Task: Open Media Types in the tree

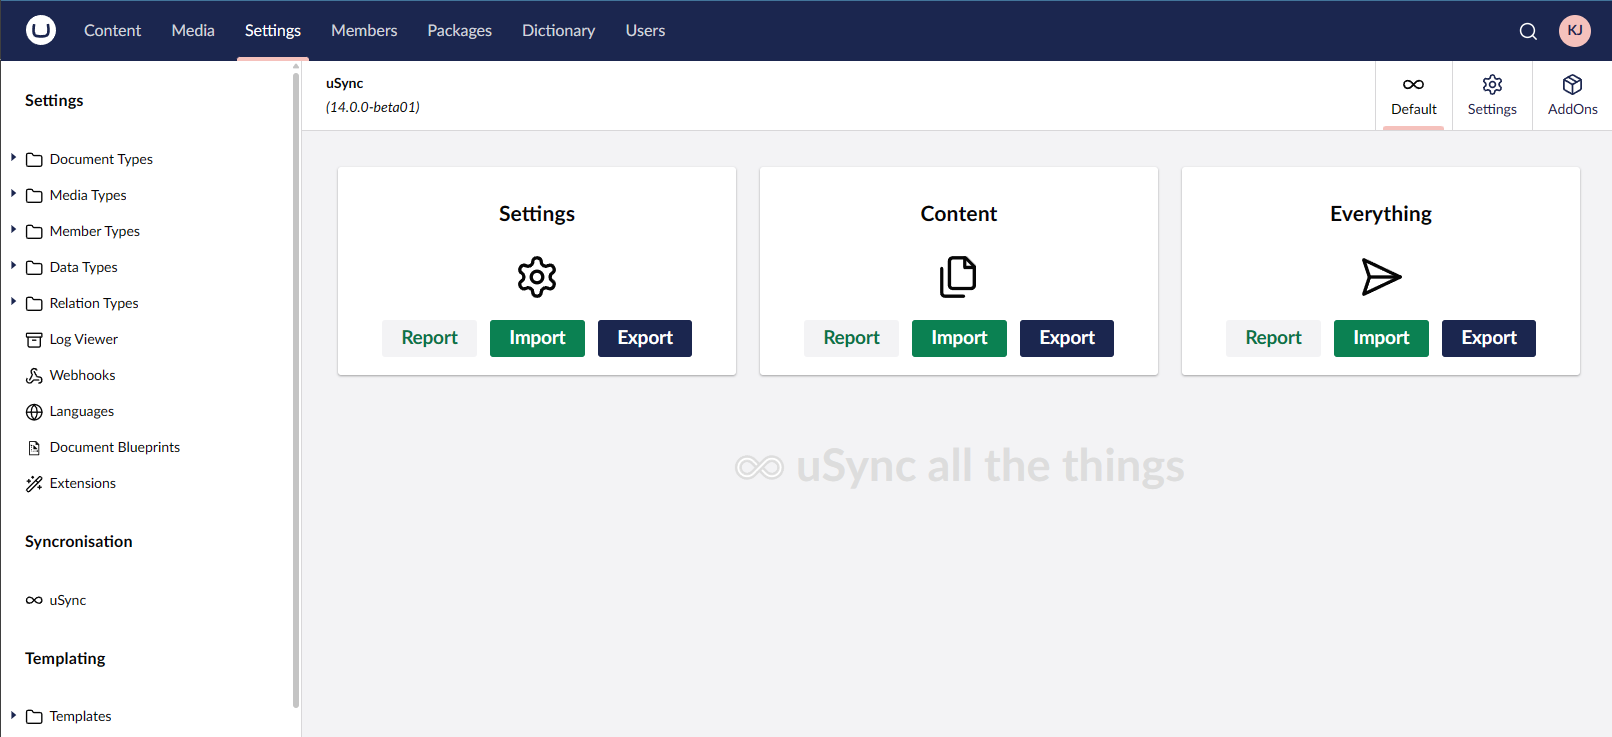Action: point(88,195)
